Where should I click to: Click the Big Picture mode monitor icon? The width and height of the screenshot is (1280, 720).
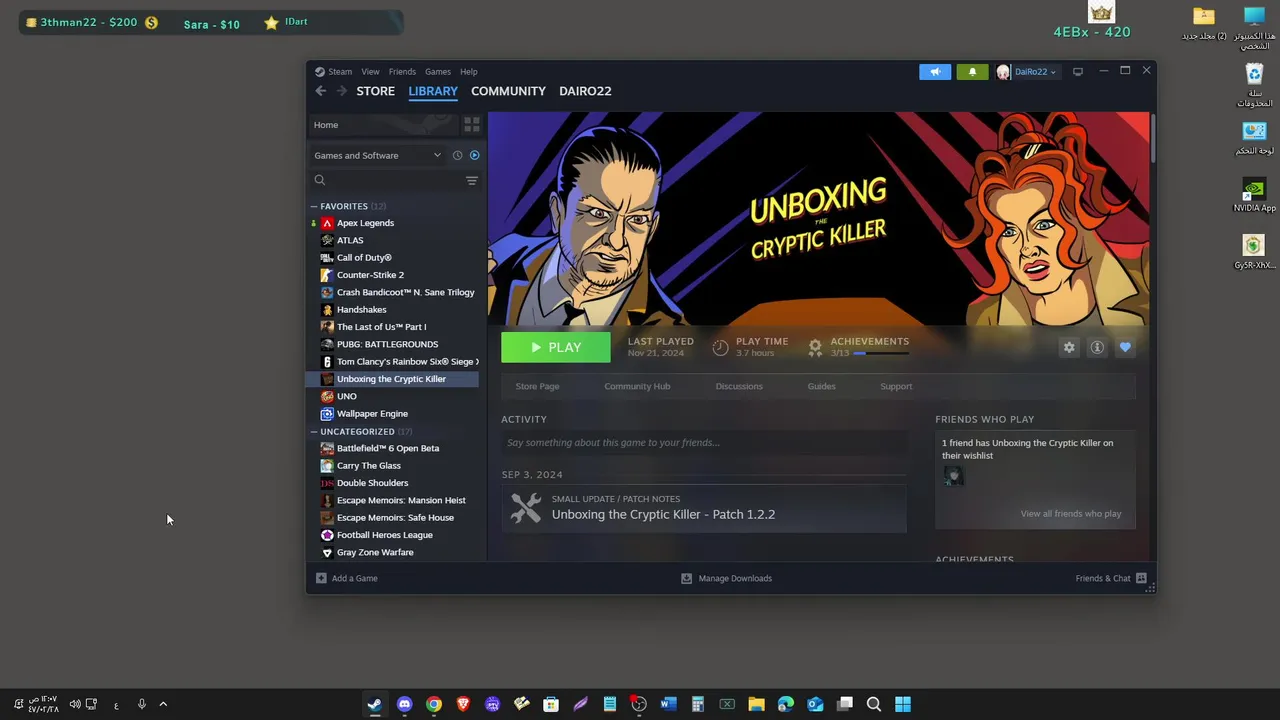[1078, 72]
